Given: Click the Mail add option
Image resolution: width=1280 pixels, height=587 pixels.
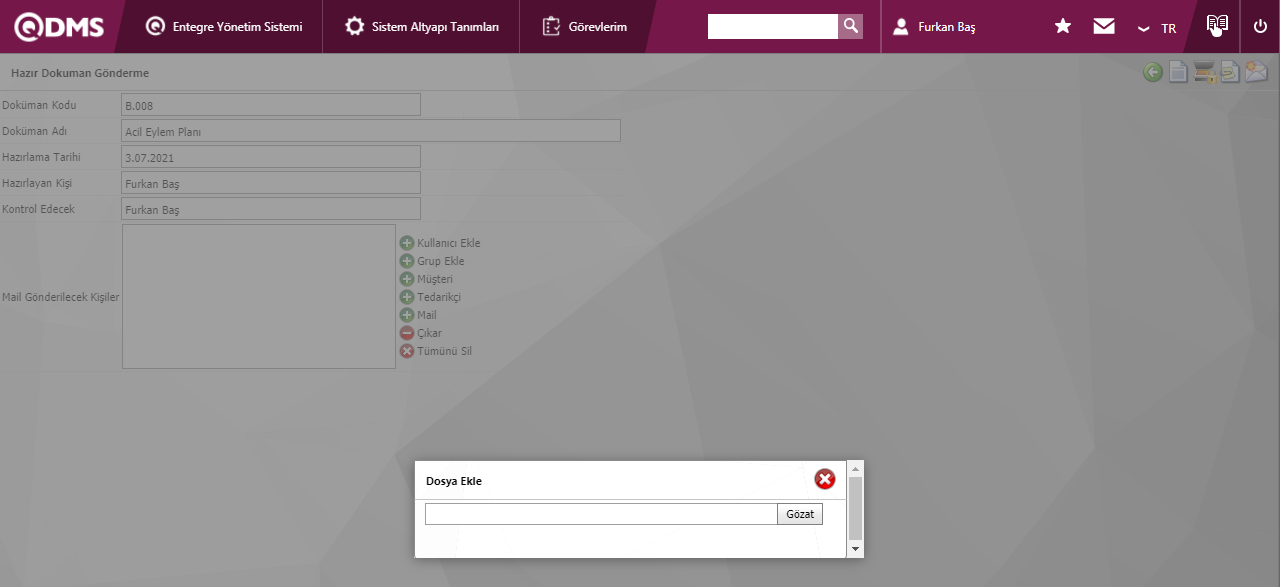Looking at the screenshot, I should point(418,315).
